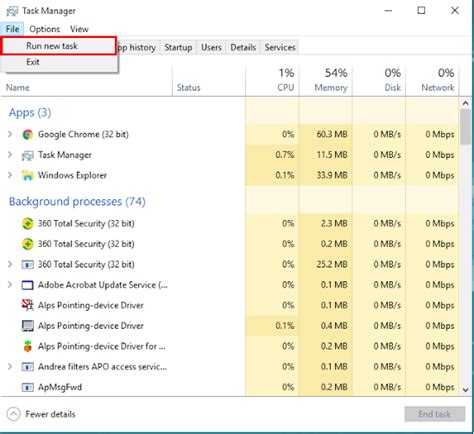Screen dimensions: 474x434
Task: Select the Apps (3) group heading
Action: point(30,113)
